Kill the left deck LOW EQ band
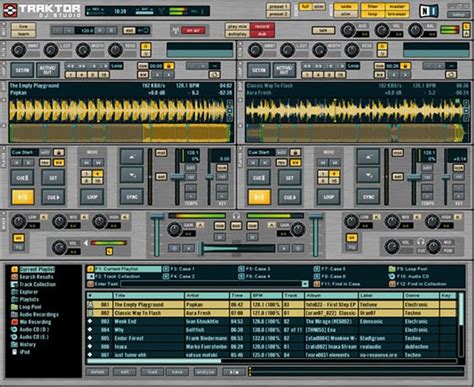The image size is (474, 387). pyautogui.click(x=44, y=217)
